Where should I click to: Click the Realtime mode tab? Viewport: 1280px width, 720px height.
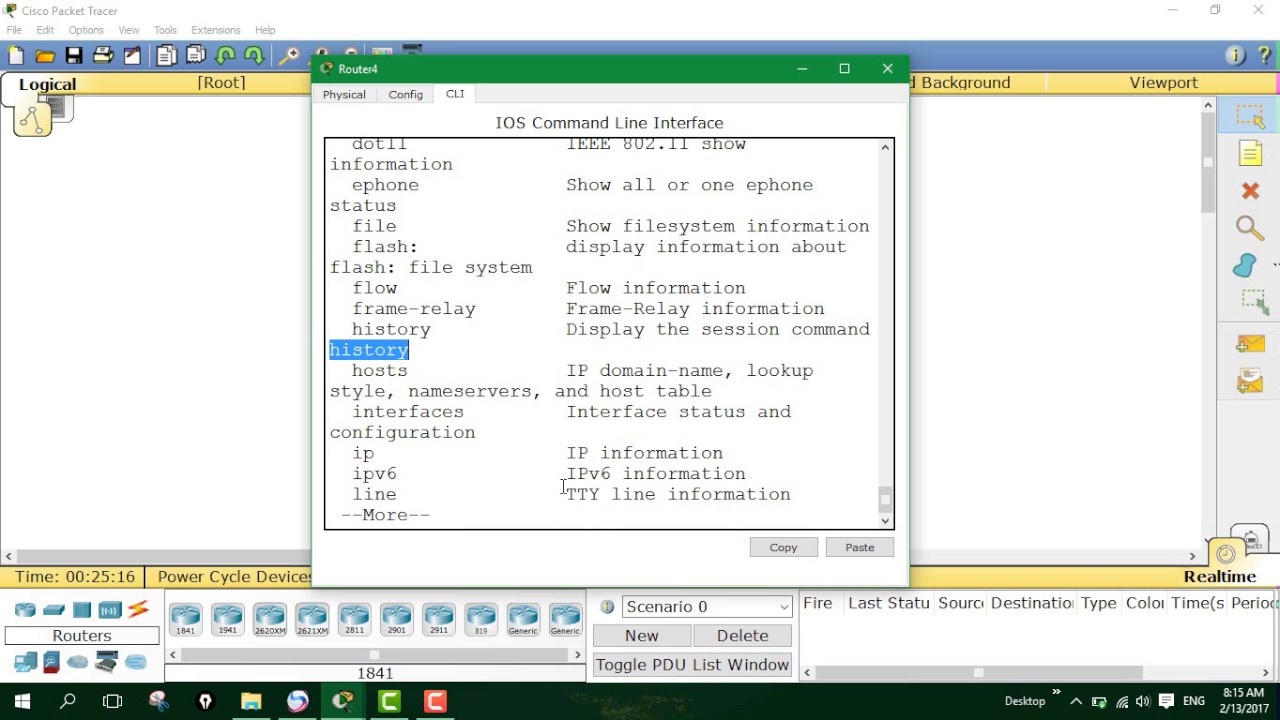point(1220,577)
